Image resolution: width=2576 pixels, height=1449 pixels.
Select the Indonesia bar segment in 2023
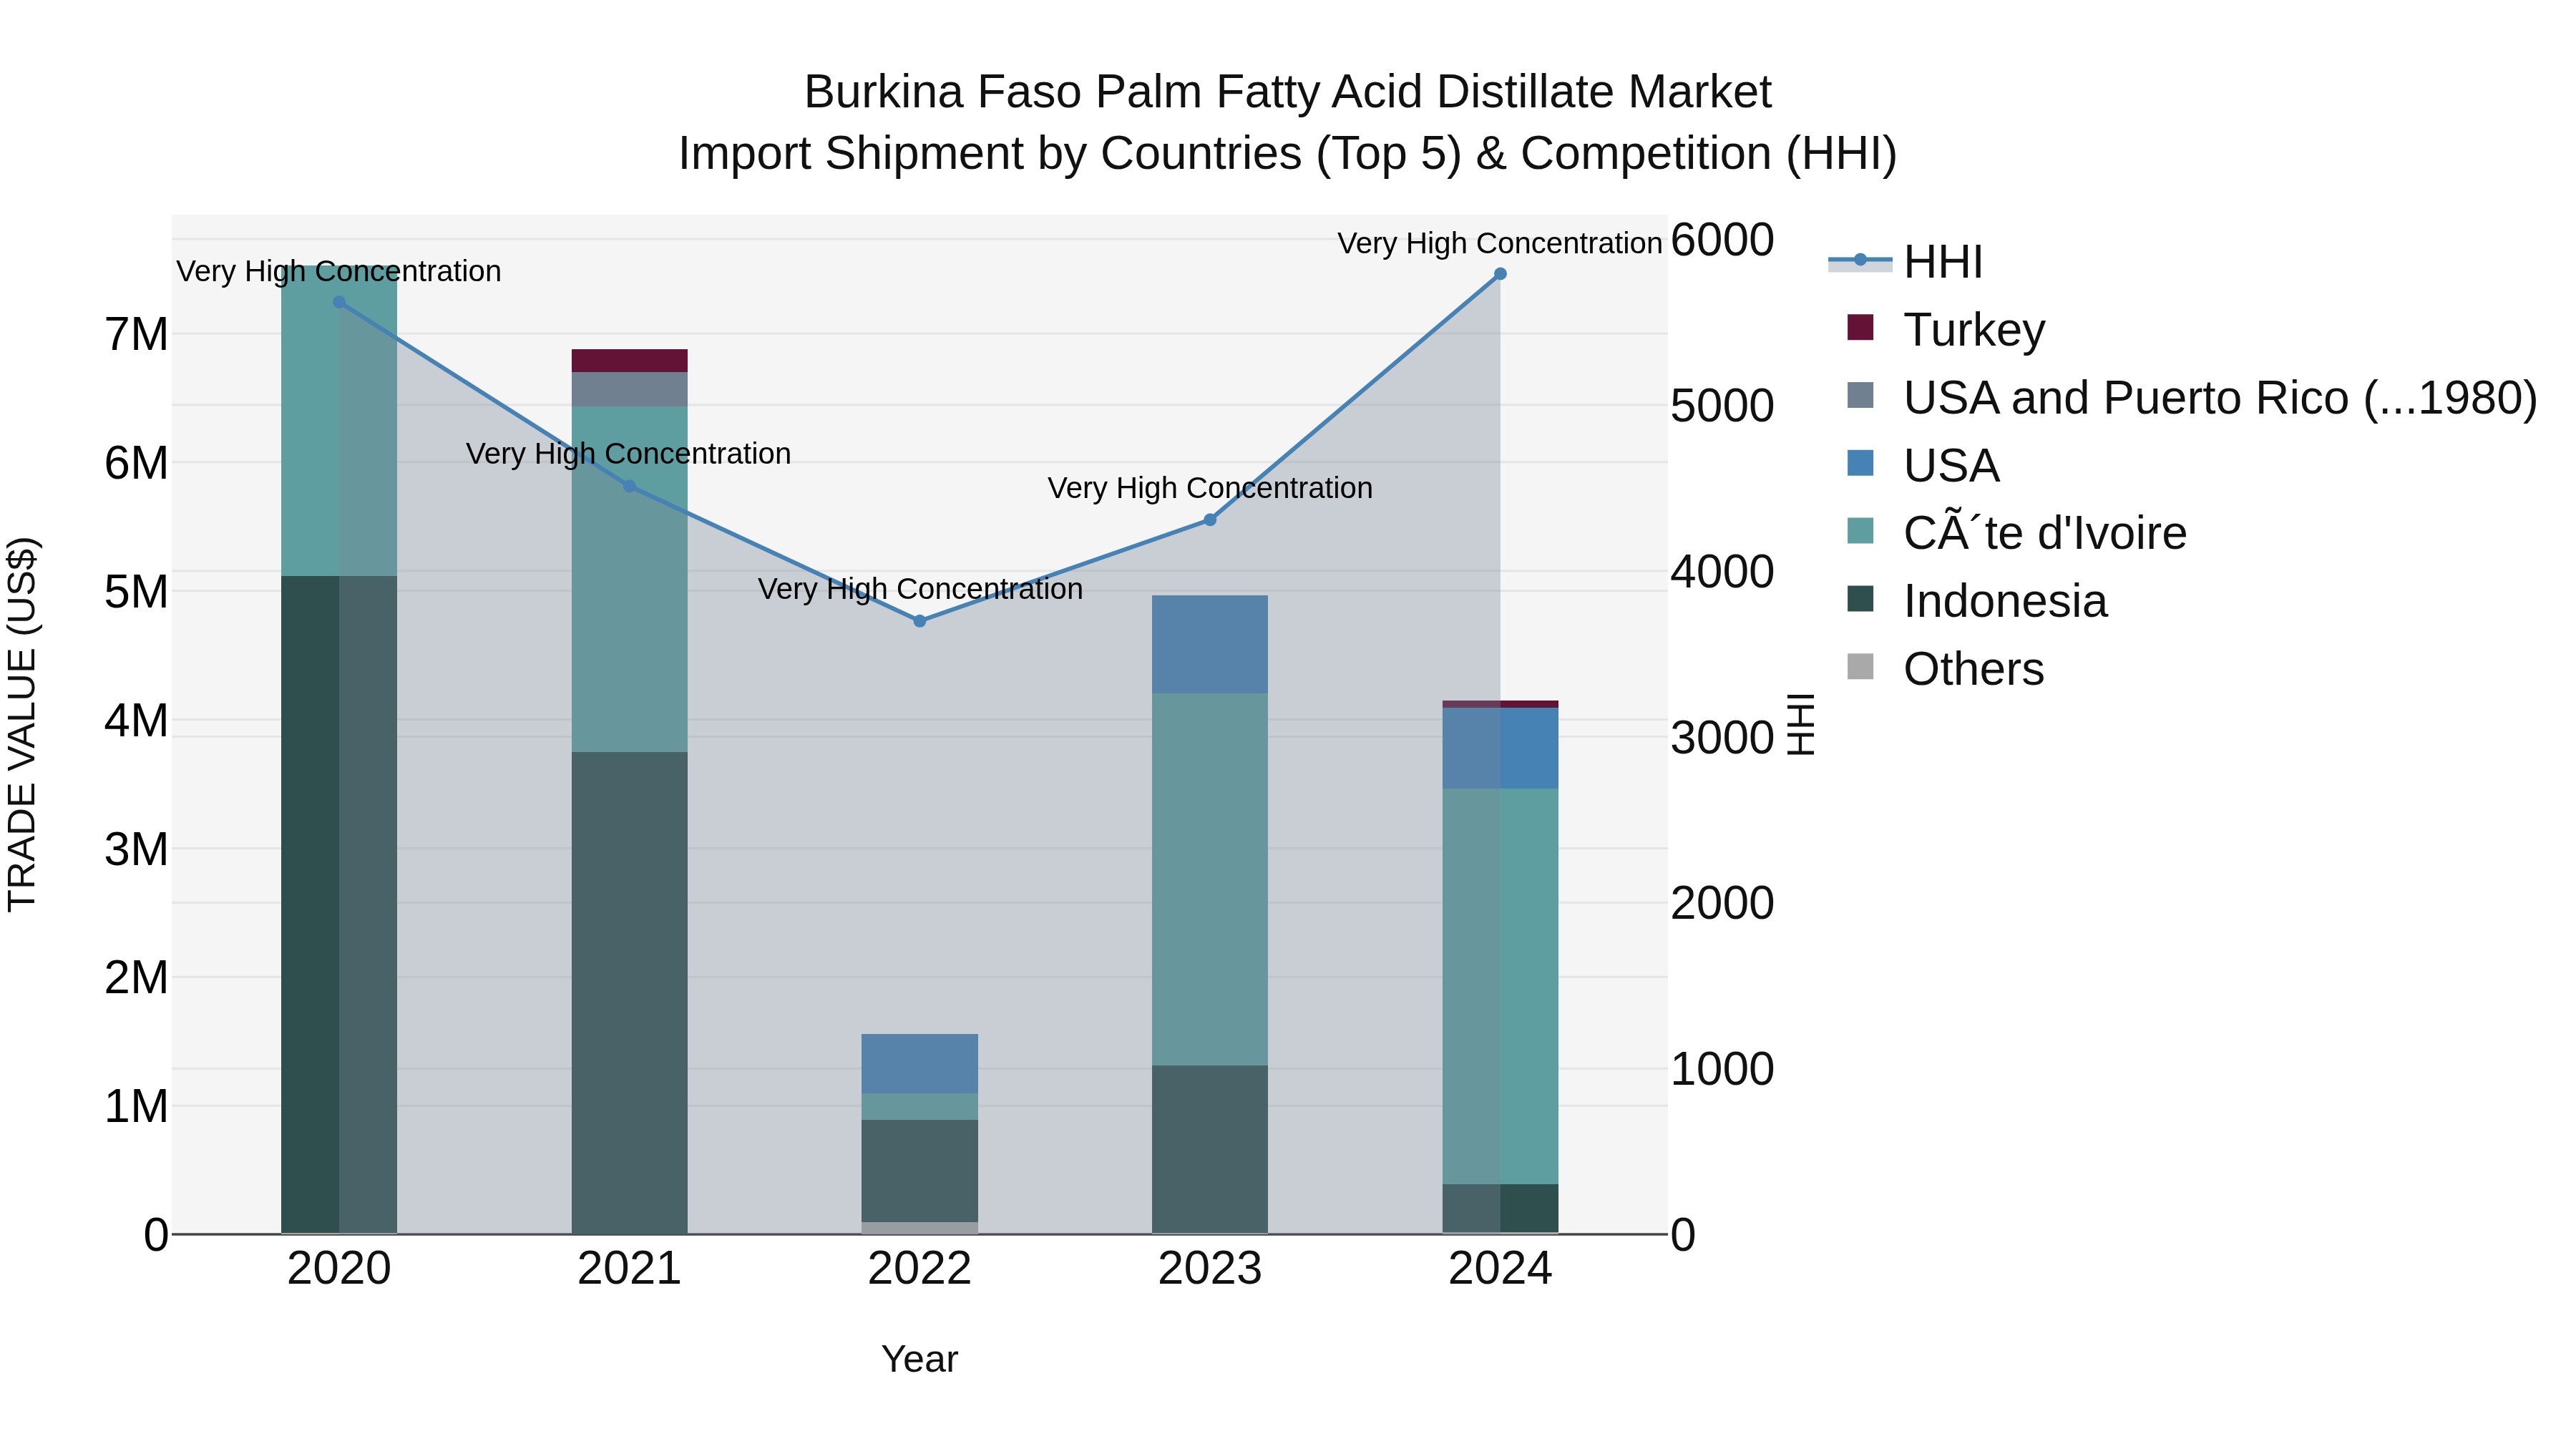click(1210, 1149)
